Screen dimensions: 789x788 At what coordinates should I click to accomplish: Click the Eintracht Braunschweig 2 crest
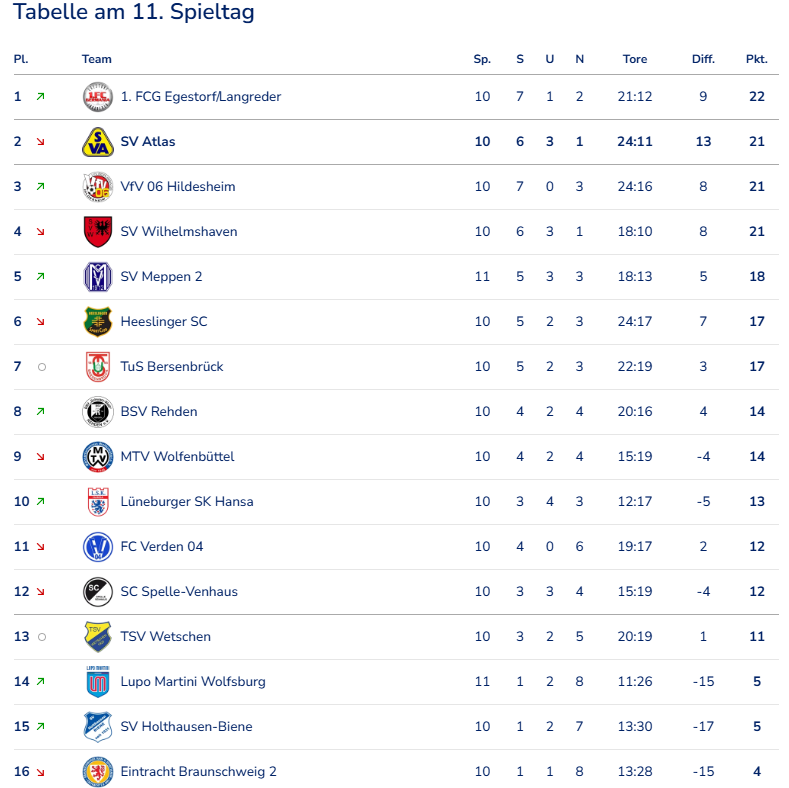[97, 772]
